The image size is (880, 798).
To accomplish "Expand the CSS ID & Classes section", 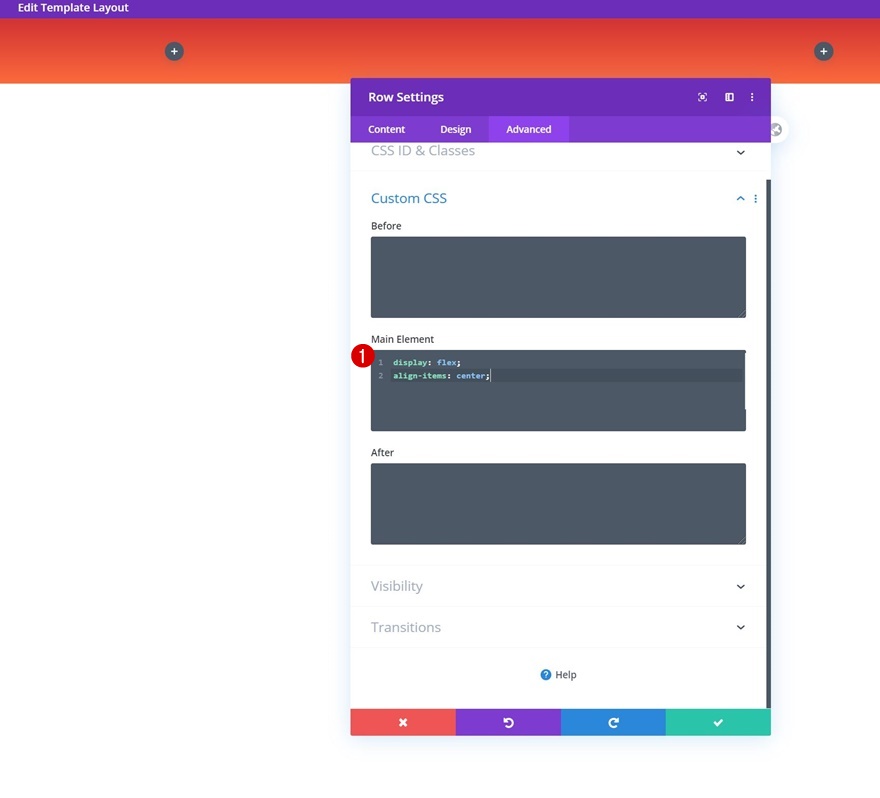I will pos(558,152).
